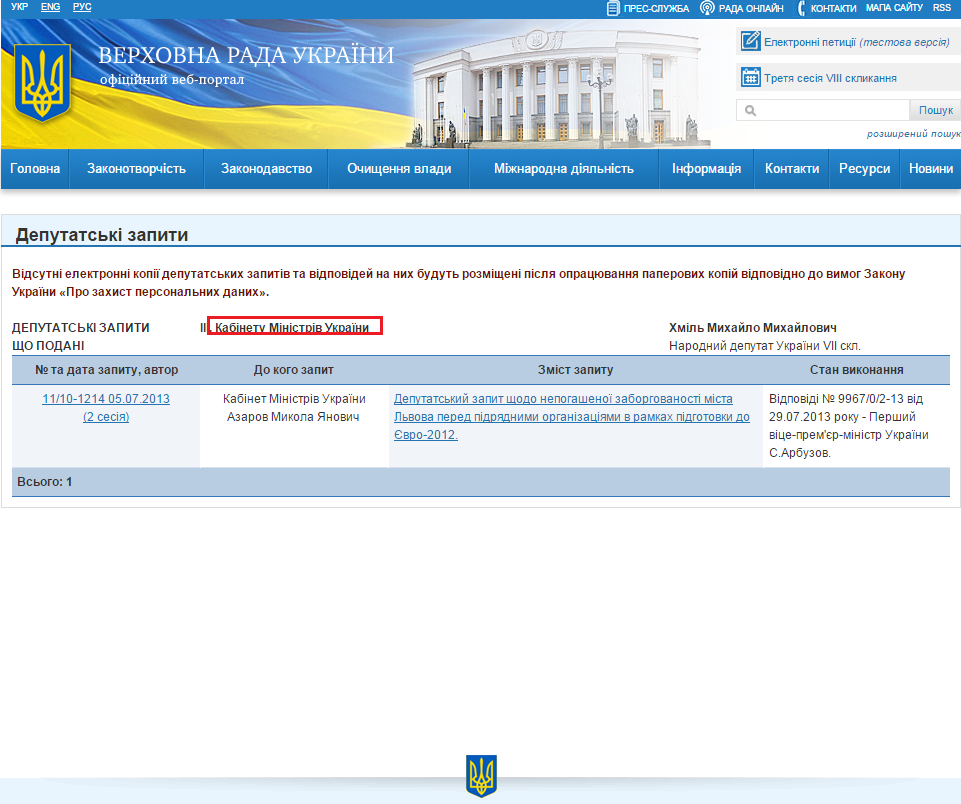
Task: Open the Законодавство menu item
Action: click(x=266, y=169)
